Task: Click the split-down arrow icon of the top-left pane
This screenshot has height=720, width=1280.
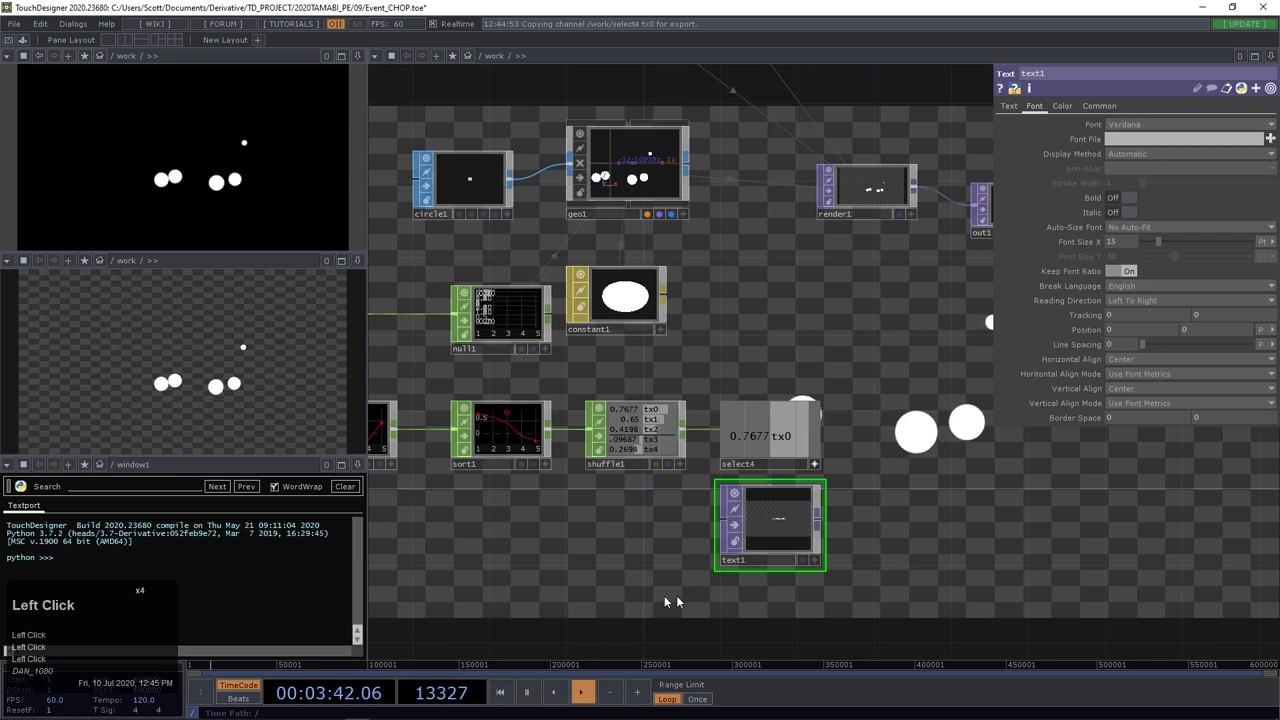Action: click(x=357, y=56)
